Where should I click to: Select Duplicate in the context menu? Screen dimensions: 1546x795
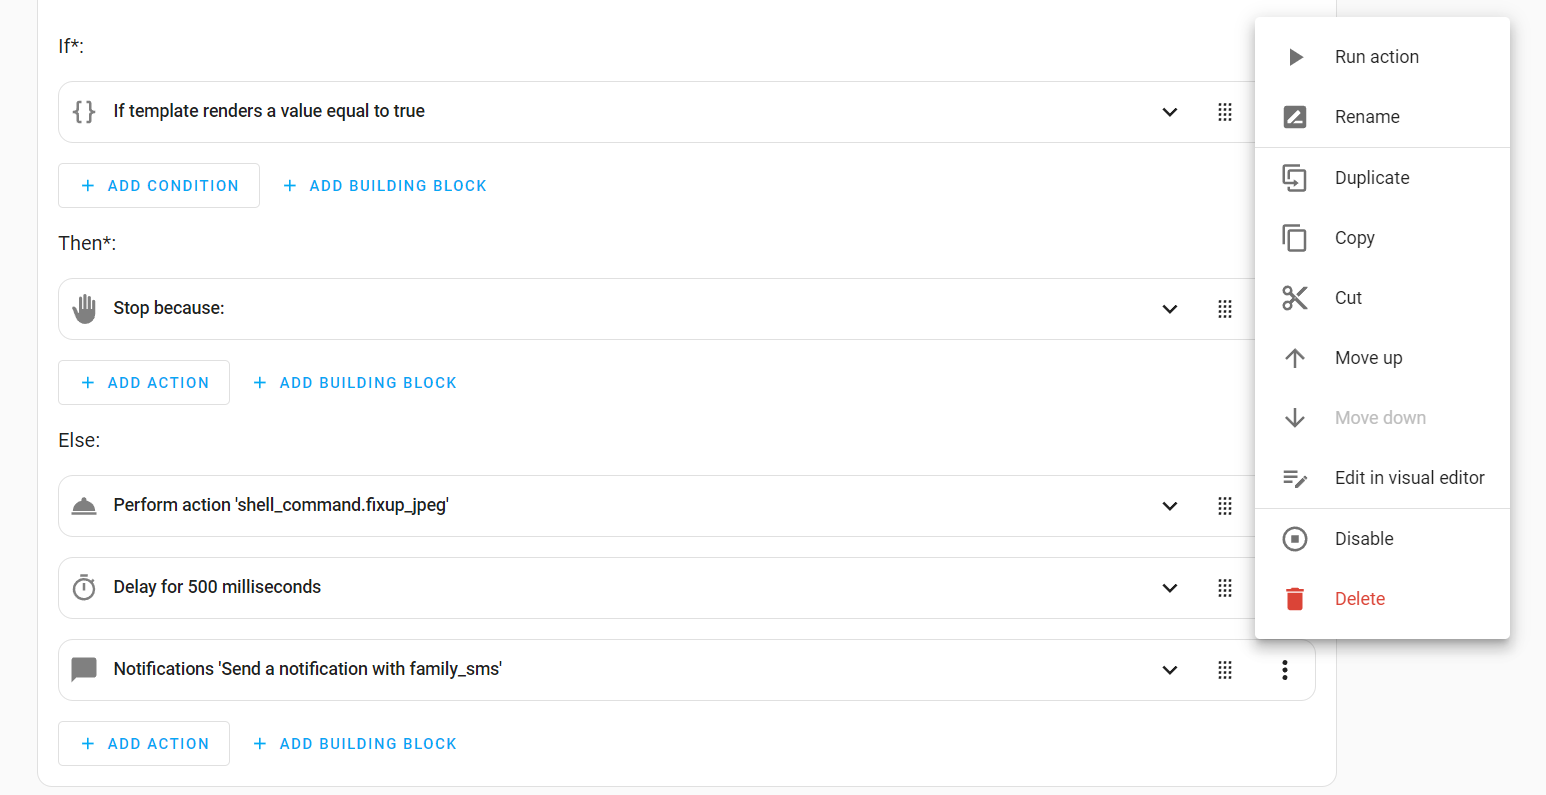click(x=1371, y=178)
